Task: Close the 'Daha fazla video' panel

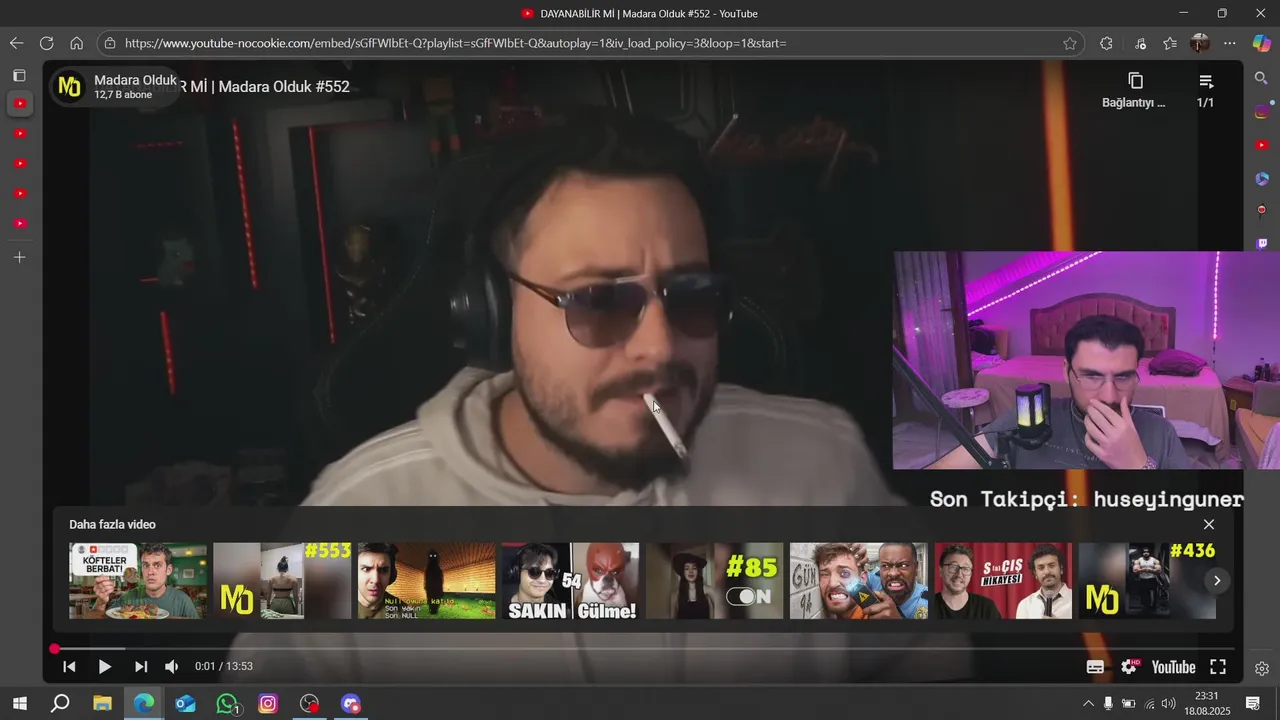Action: pos(1208,524)
